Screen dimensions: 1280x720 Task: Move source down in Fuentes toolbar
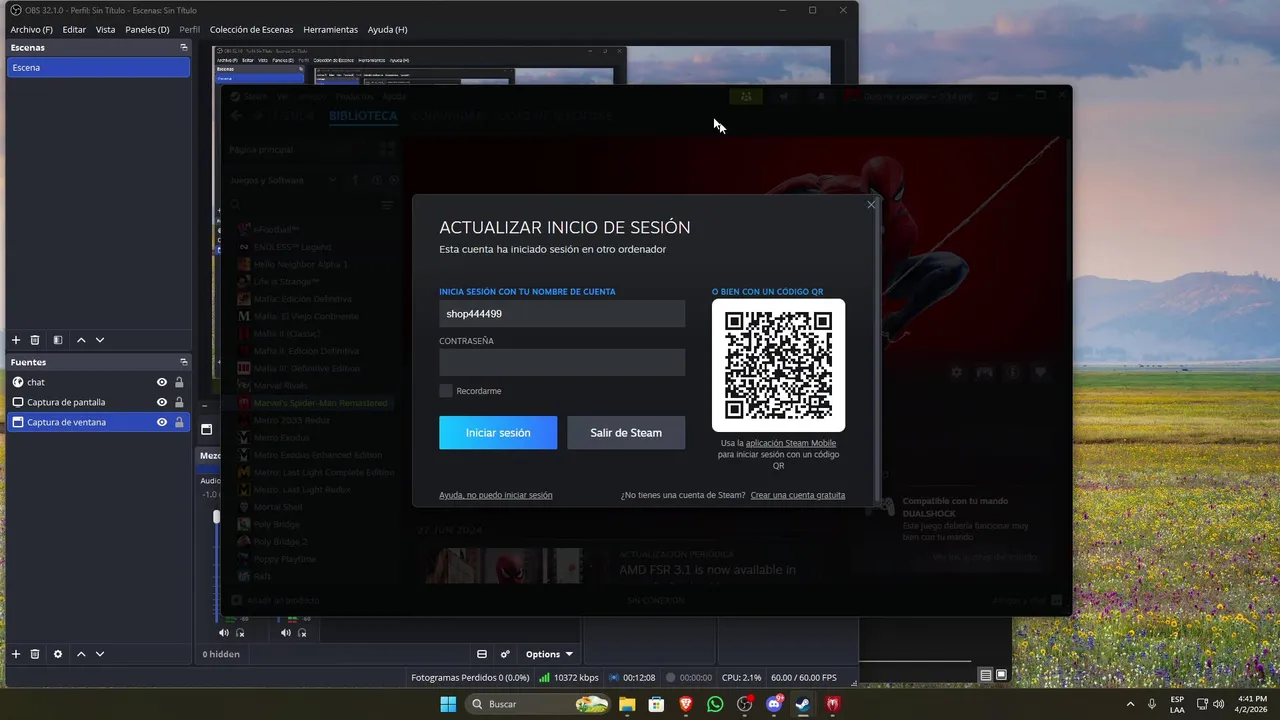pos(100,654)
